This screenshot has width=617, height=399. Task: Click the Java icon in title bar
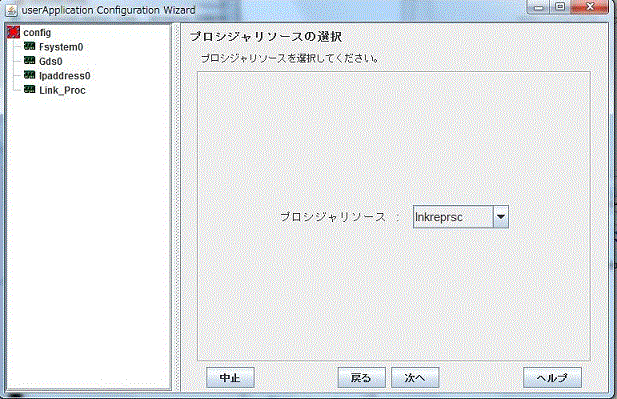click(11, 10)
